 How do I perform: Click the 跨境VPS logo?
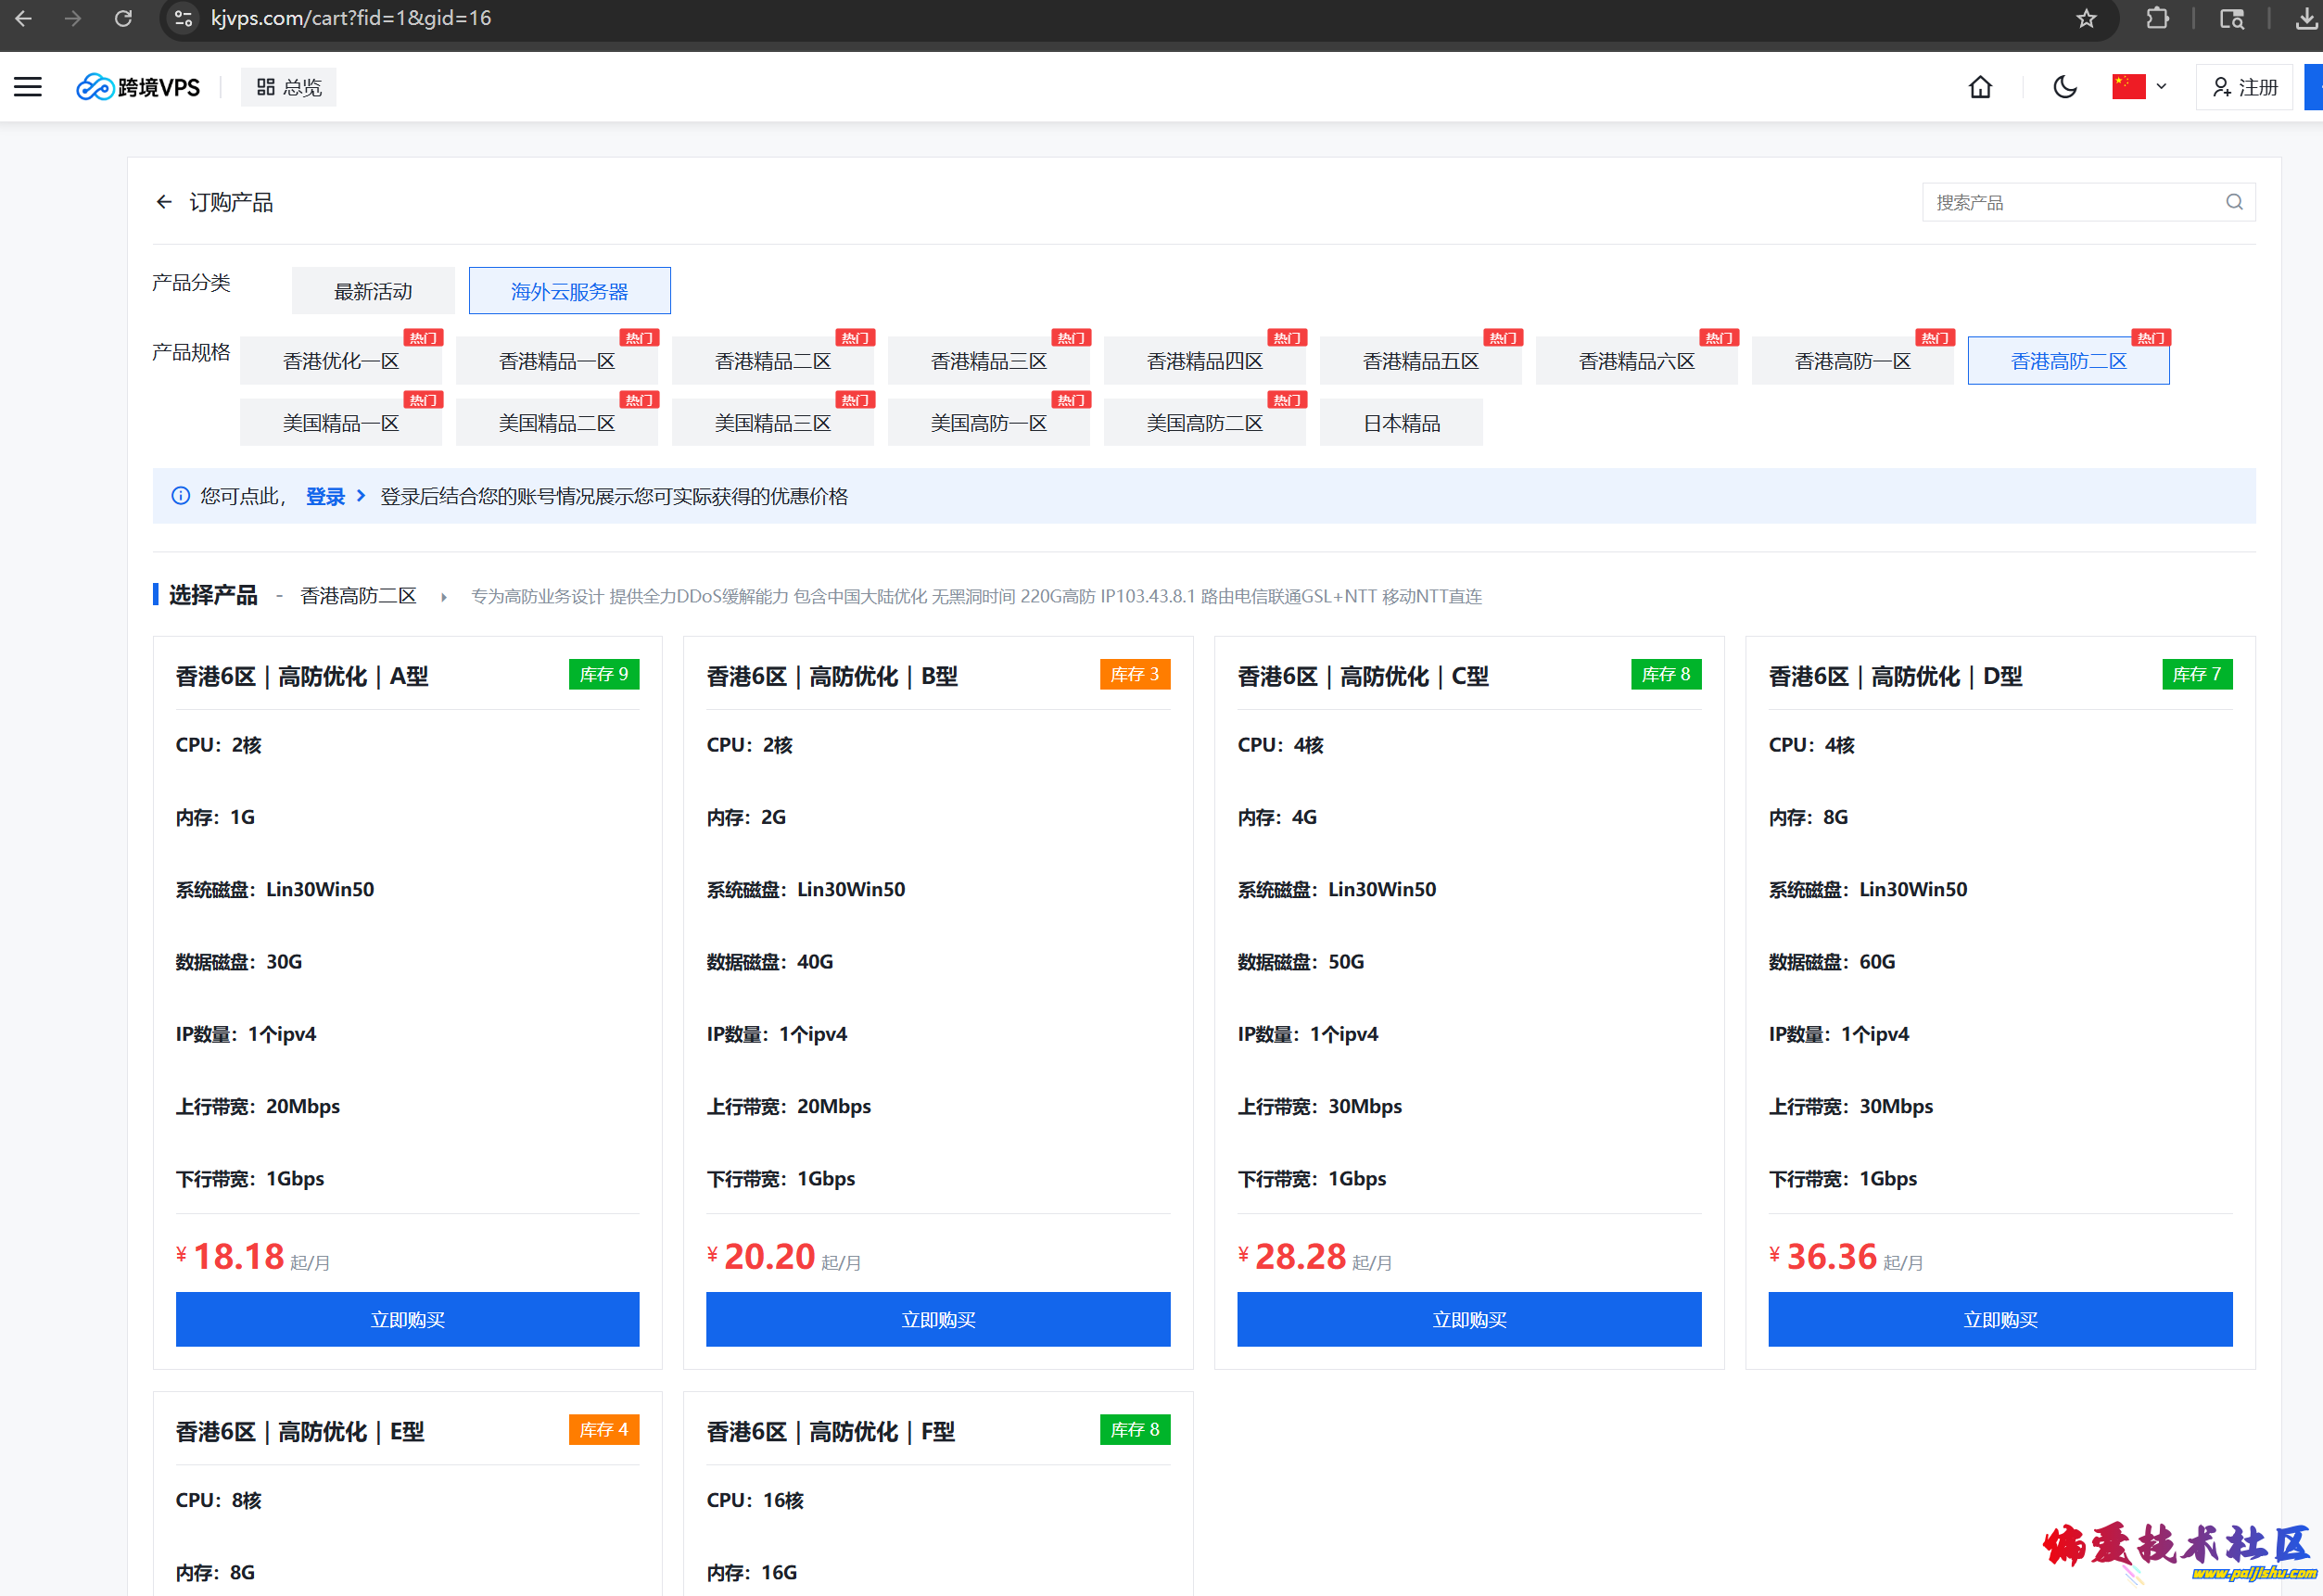pos(139,87)
